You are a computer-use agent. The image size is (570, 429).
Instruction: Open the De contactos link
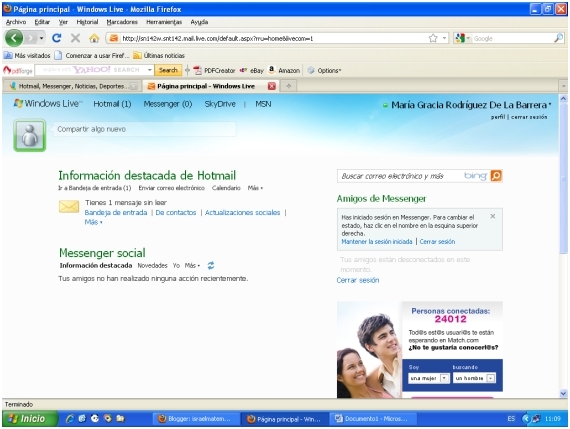pos(176,213)
